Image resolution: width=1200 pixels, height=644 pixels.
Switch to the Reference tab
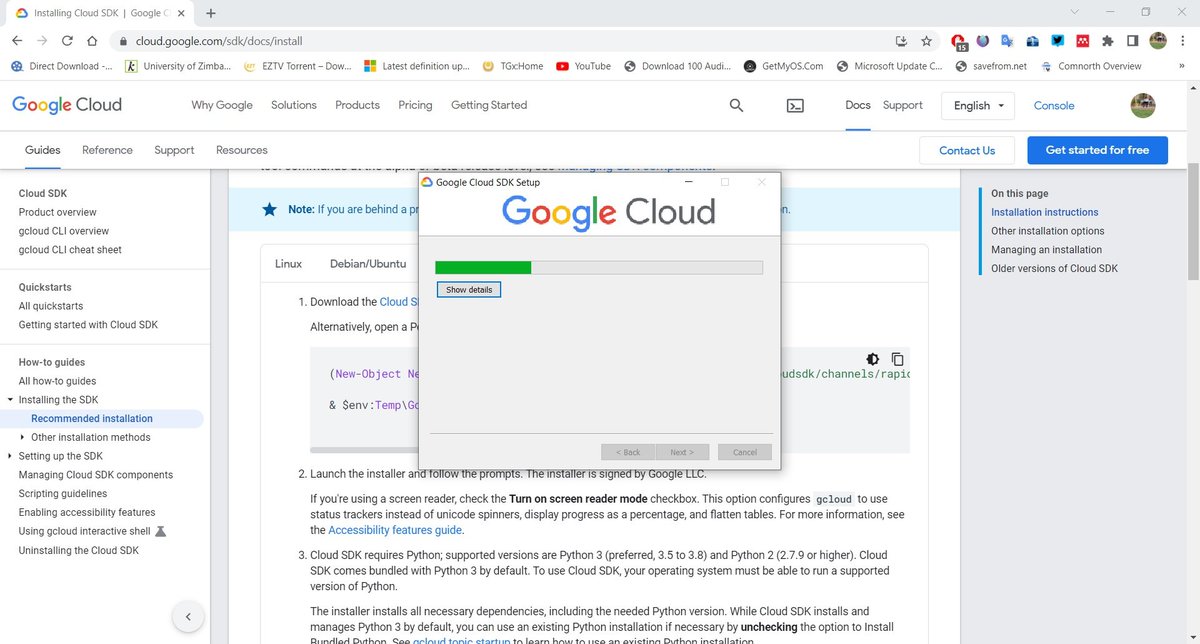pyautogui.click(x=107, y=150)
